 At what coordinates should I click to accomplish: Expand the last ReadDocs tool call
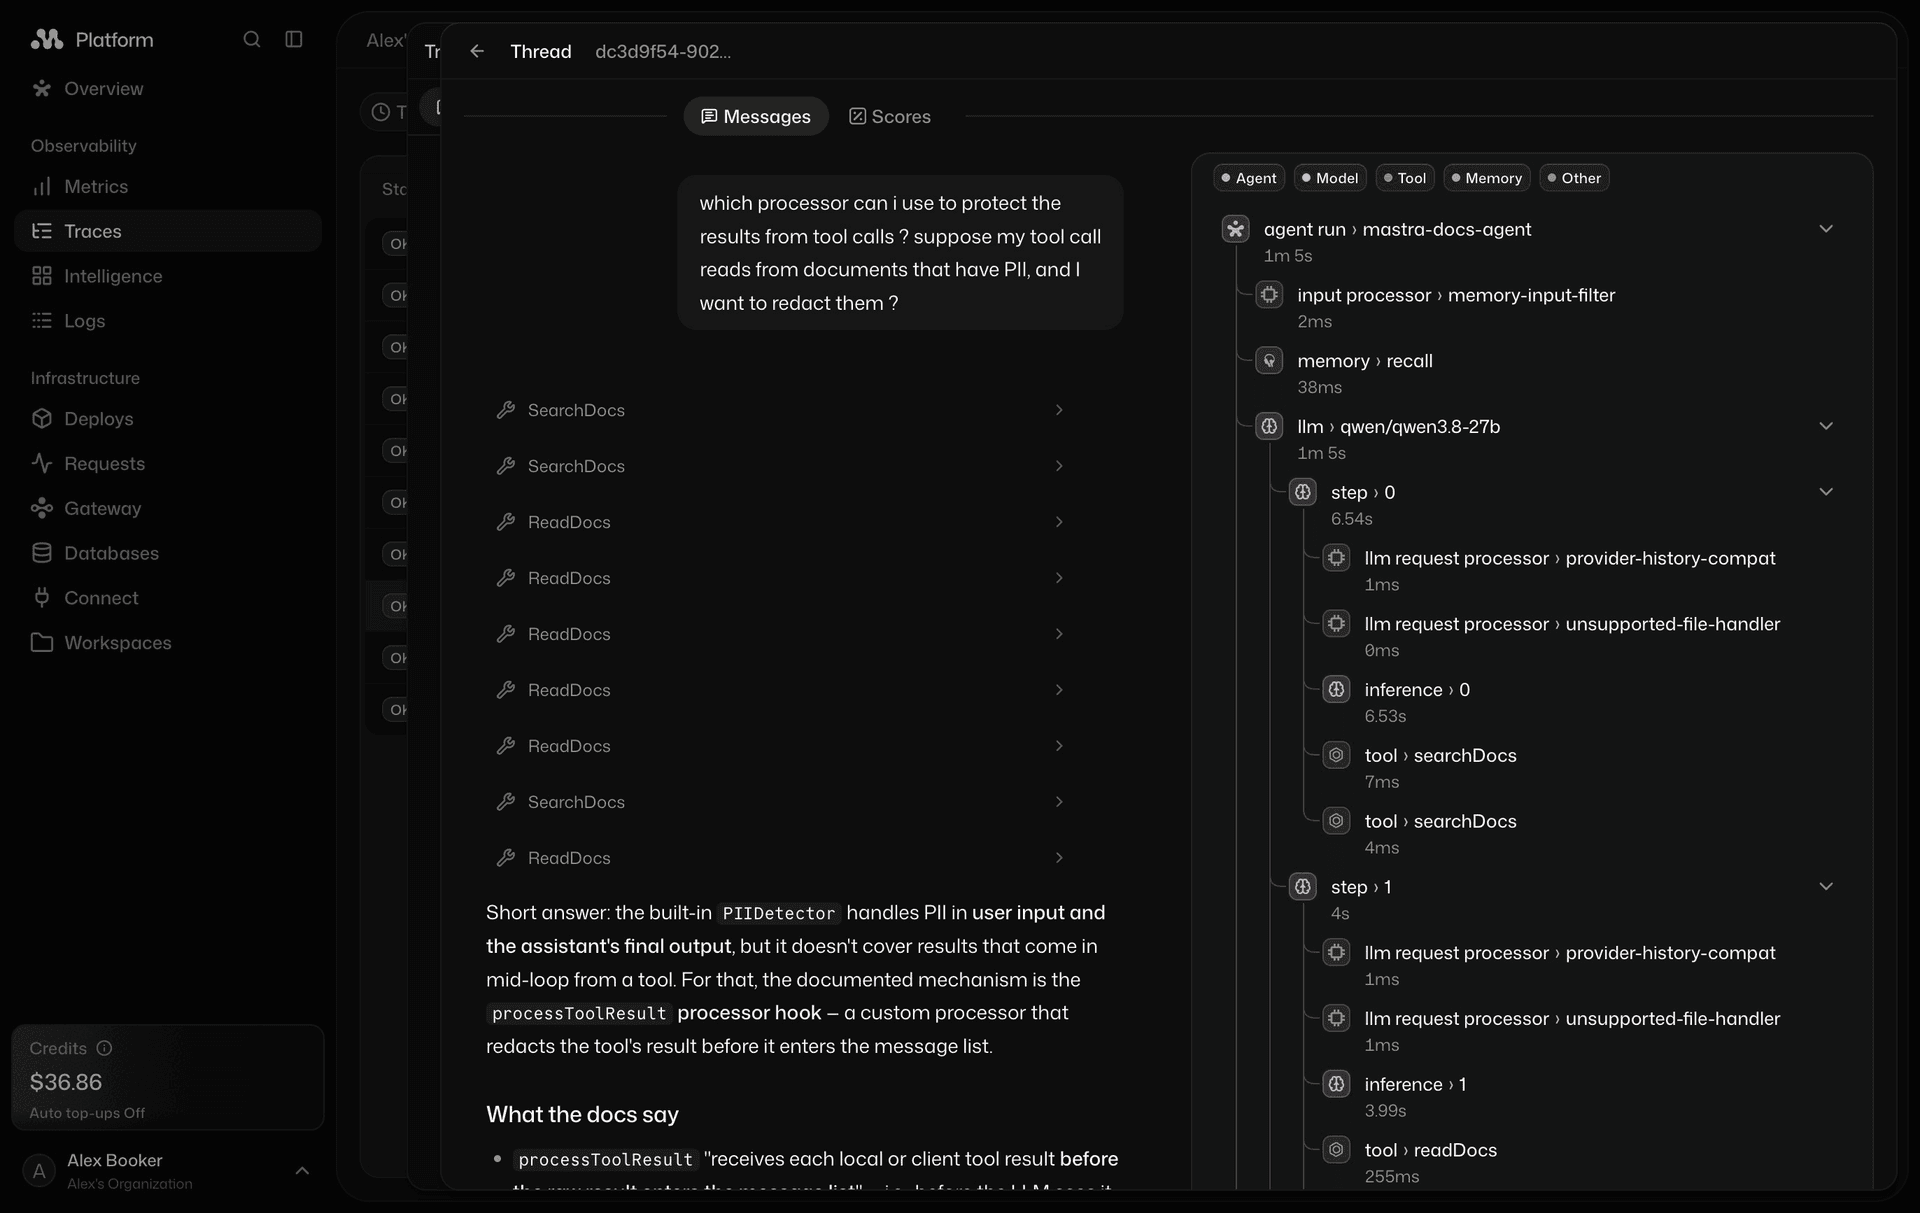pos(780,859)
